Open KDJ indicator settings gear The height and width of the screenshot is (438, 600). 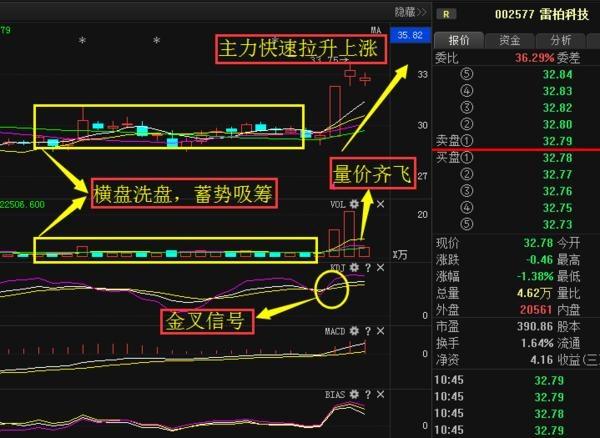click(355, 268)
